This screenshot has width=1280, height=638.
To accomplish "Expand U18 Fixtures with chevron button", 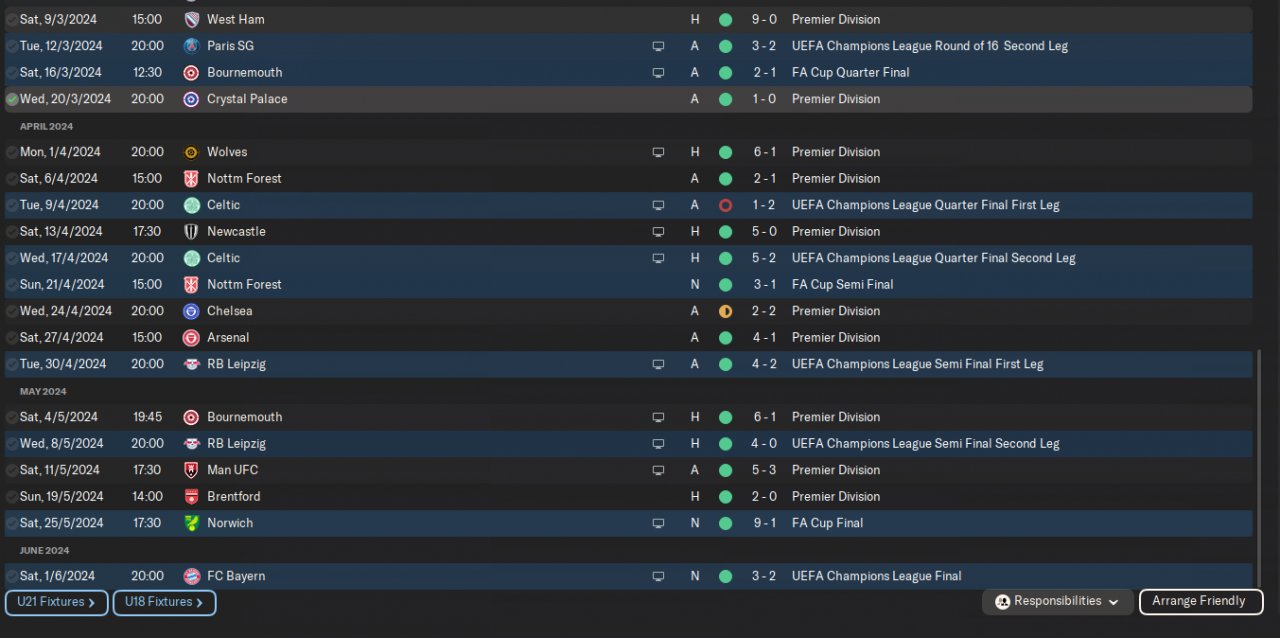I will [x=164, y=603].
